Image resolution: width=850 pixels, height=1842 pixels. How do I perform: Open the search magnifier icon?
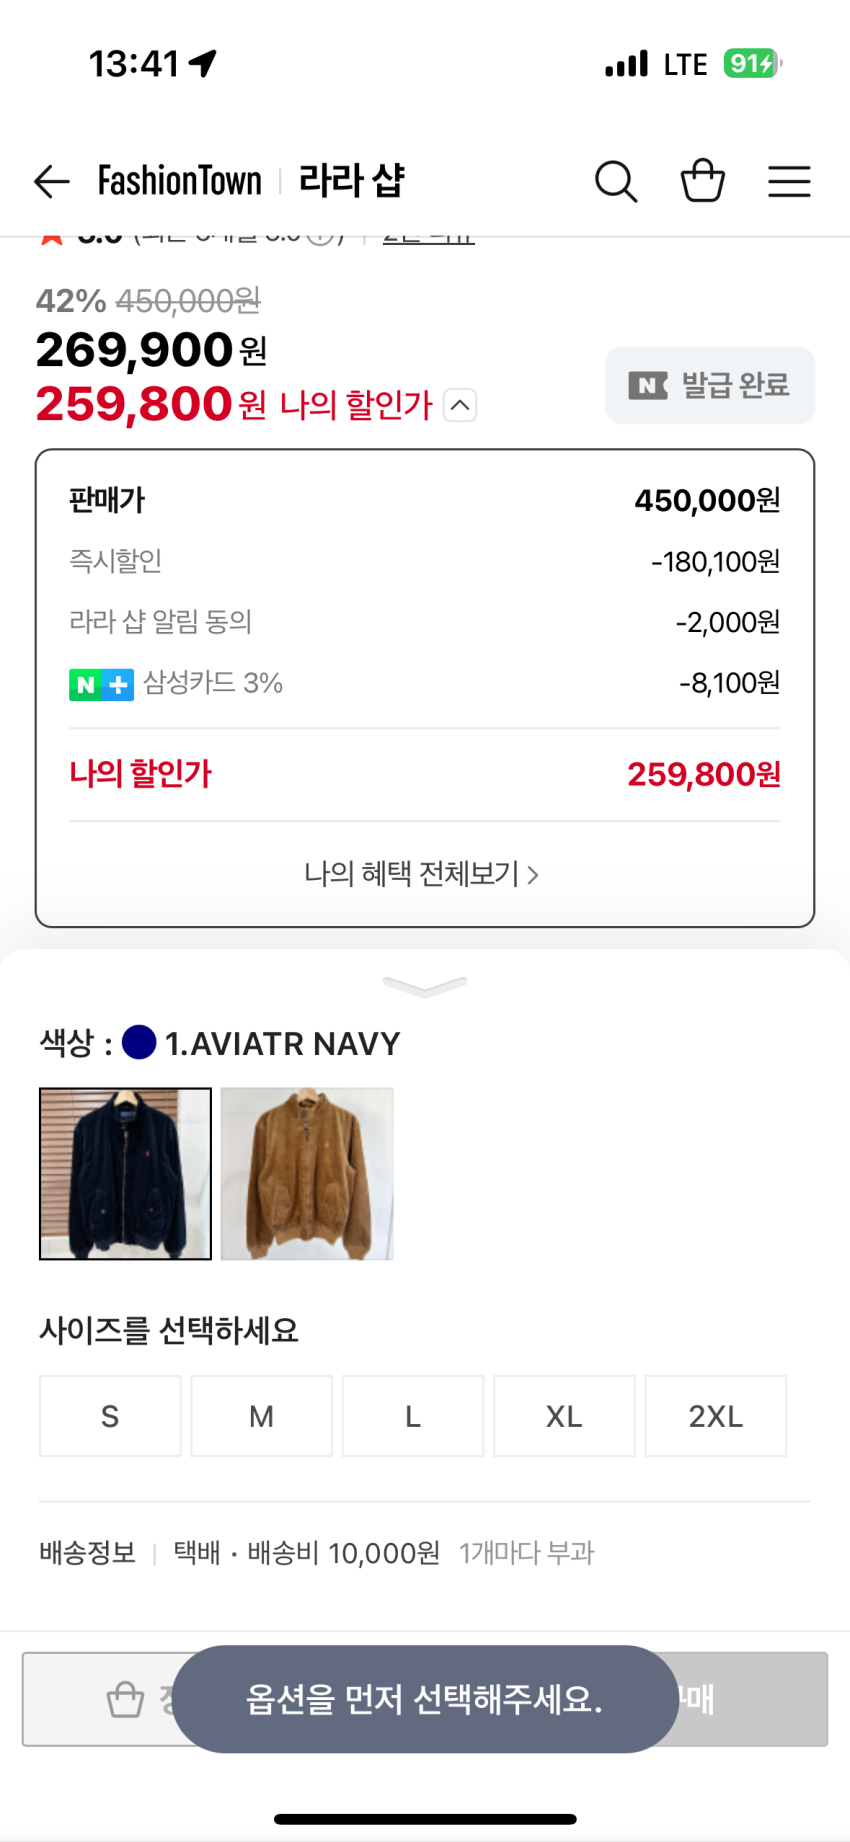(616, 182)
